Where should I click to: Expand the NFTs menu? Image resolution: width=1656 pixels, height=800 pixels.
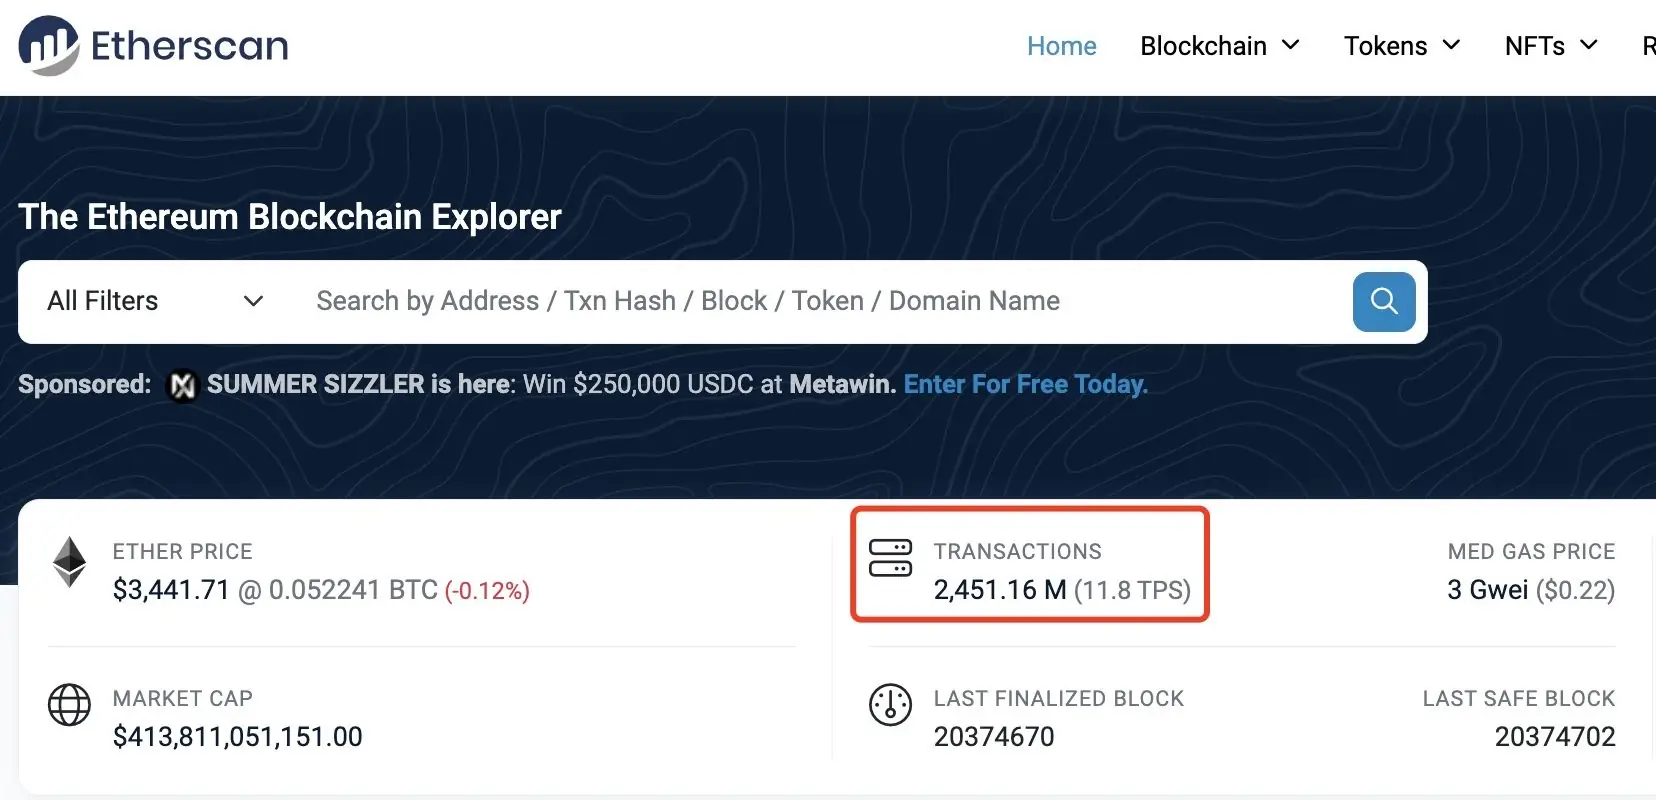[1550, 46]
